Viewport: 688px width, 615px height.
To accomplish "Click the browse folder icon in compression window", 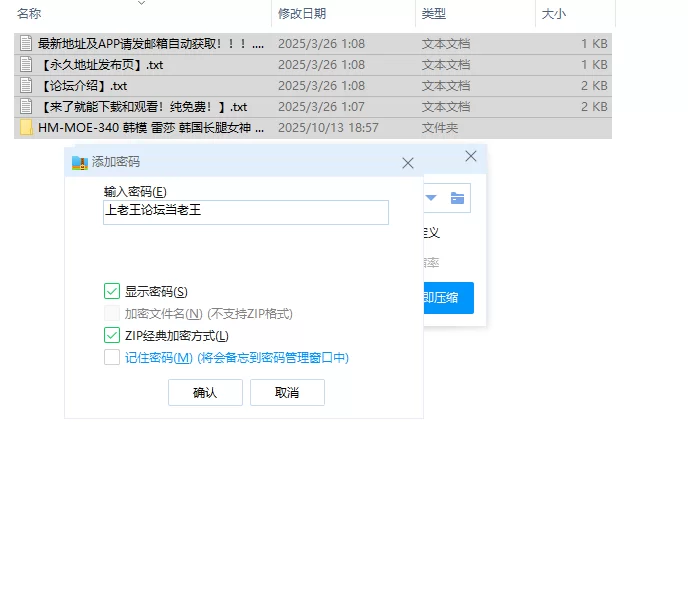I will [x=457, y=198].
